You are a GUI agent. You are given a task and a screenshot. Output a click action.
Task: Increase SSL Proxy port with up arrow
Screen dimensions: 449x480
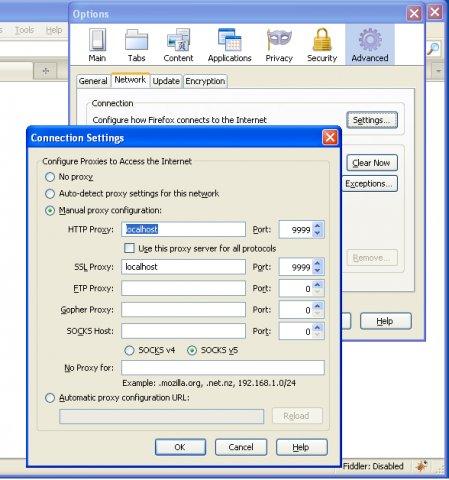click(318, 263)
